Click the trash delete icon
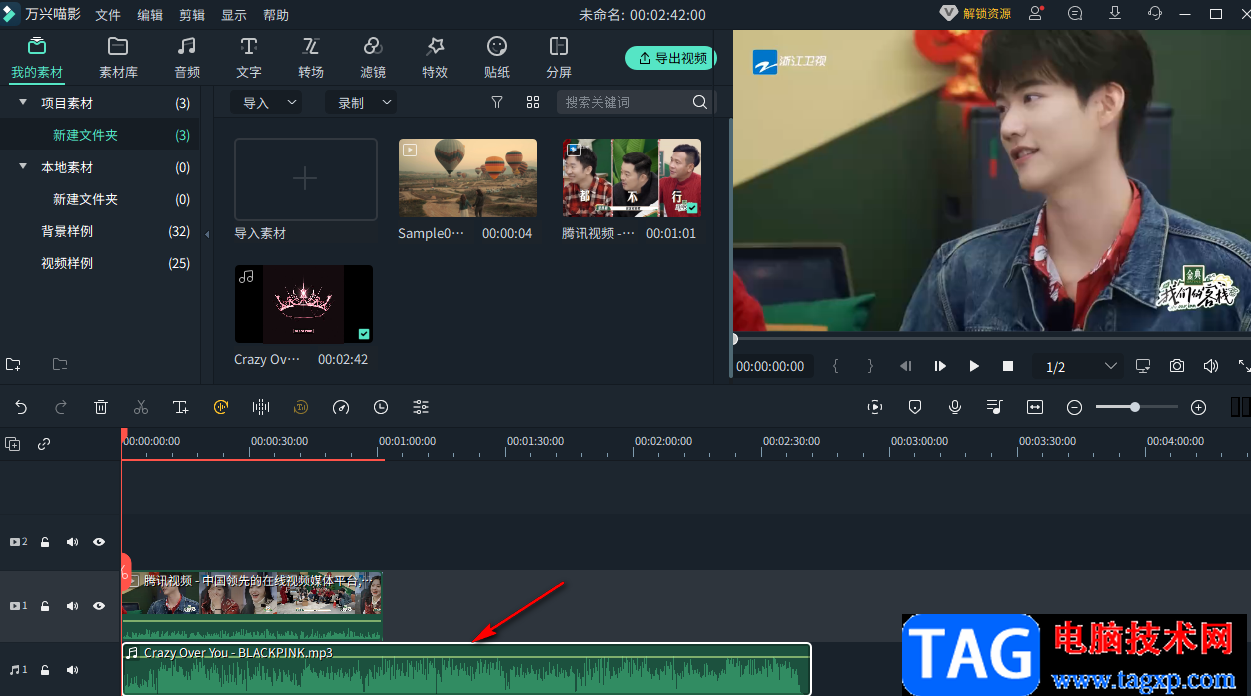The width and height of the screenshot is (1251, 696). (x=101, y=407)
